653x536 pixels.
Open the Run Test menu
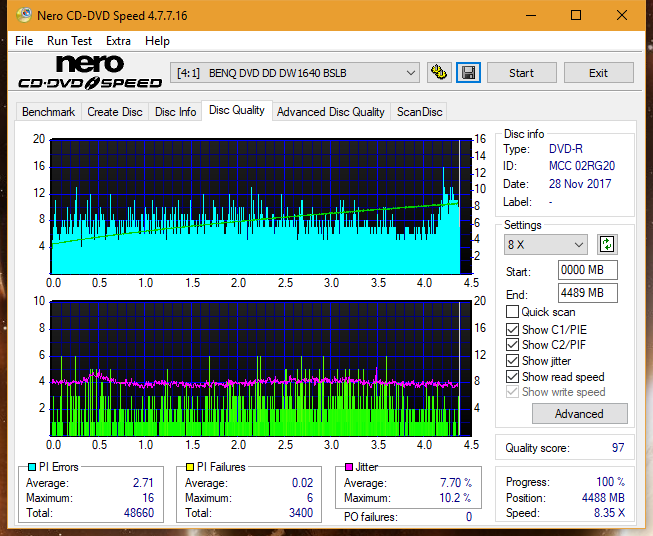pyautogui.click(x=70, y=41)
